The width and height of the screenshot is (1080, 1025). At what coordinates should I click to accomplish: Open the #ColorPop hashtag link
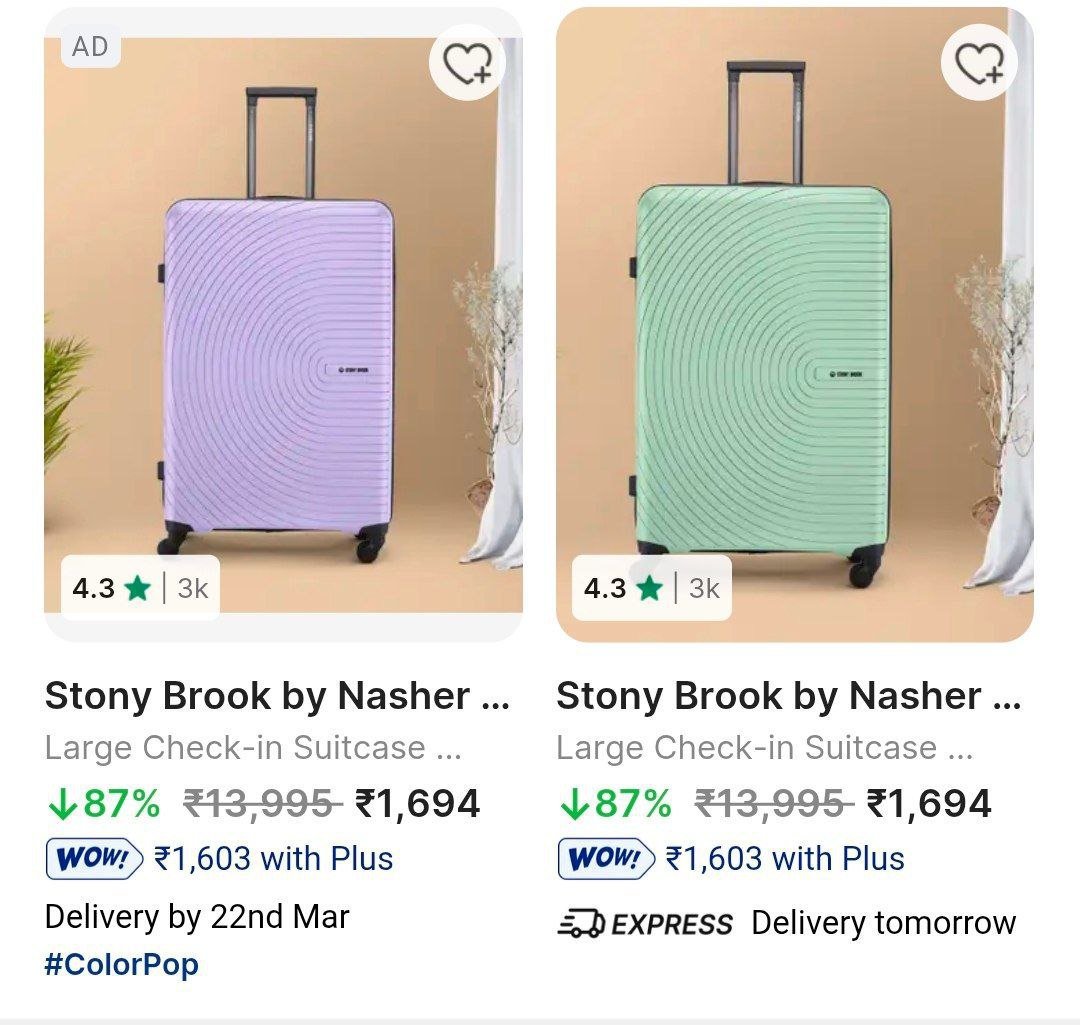point(120,965)
